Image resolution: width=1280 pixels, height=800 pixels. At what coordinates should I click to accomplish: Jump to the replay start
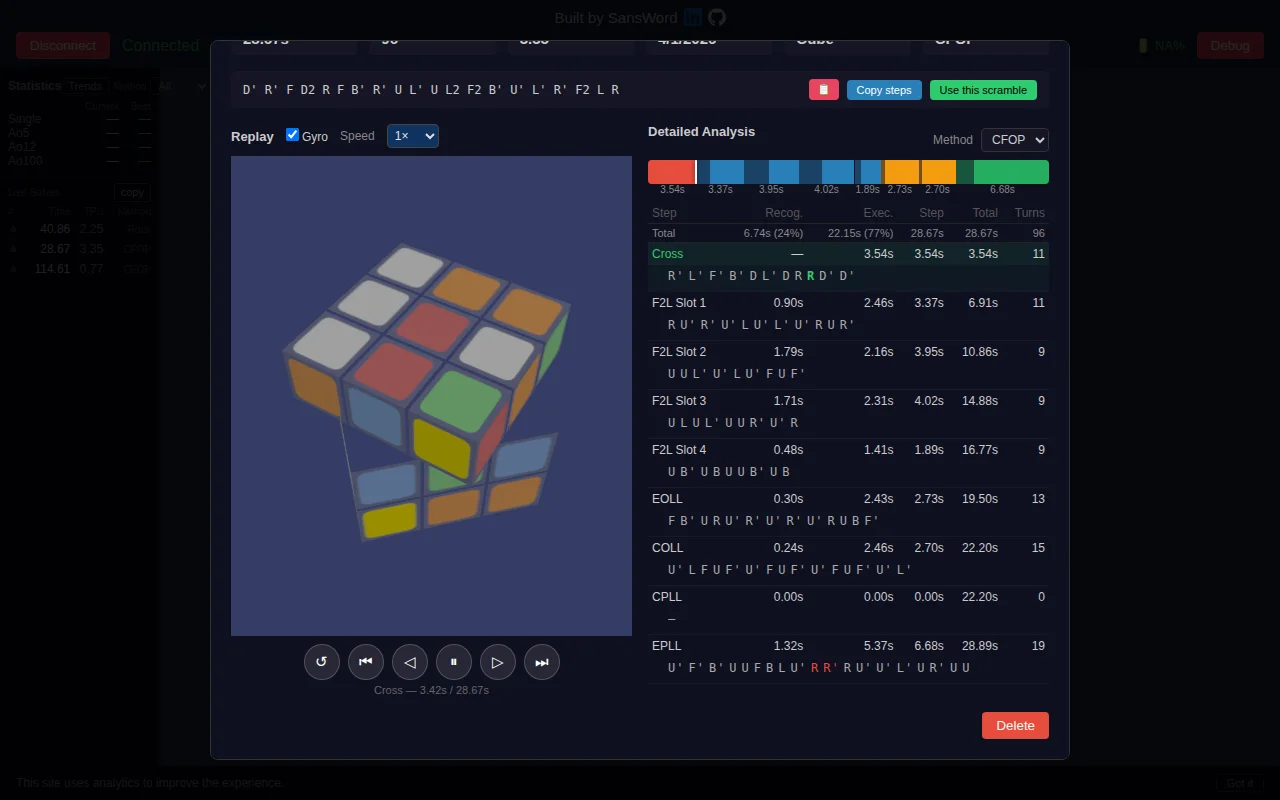[365, 662]
